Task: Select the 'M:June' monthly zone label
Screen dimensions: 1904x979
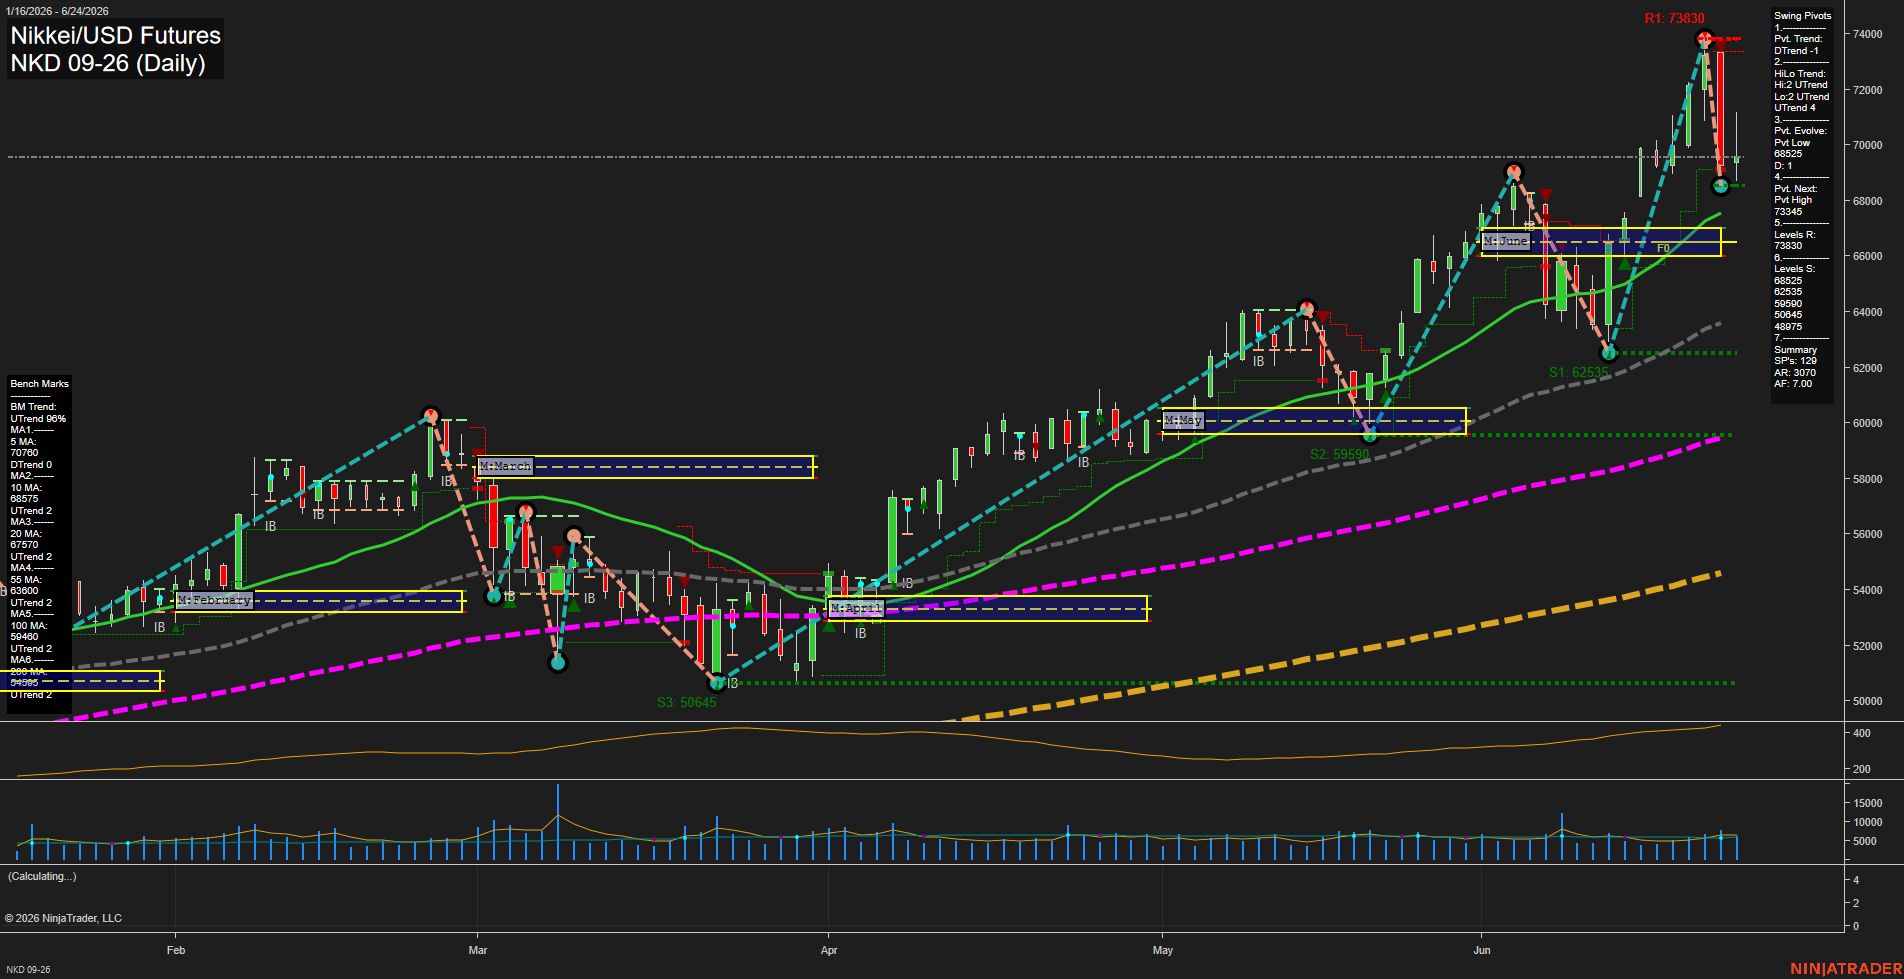Action: coord(1506,241)
